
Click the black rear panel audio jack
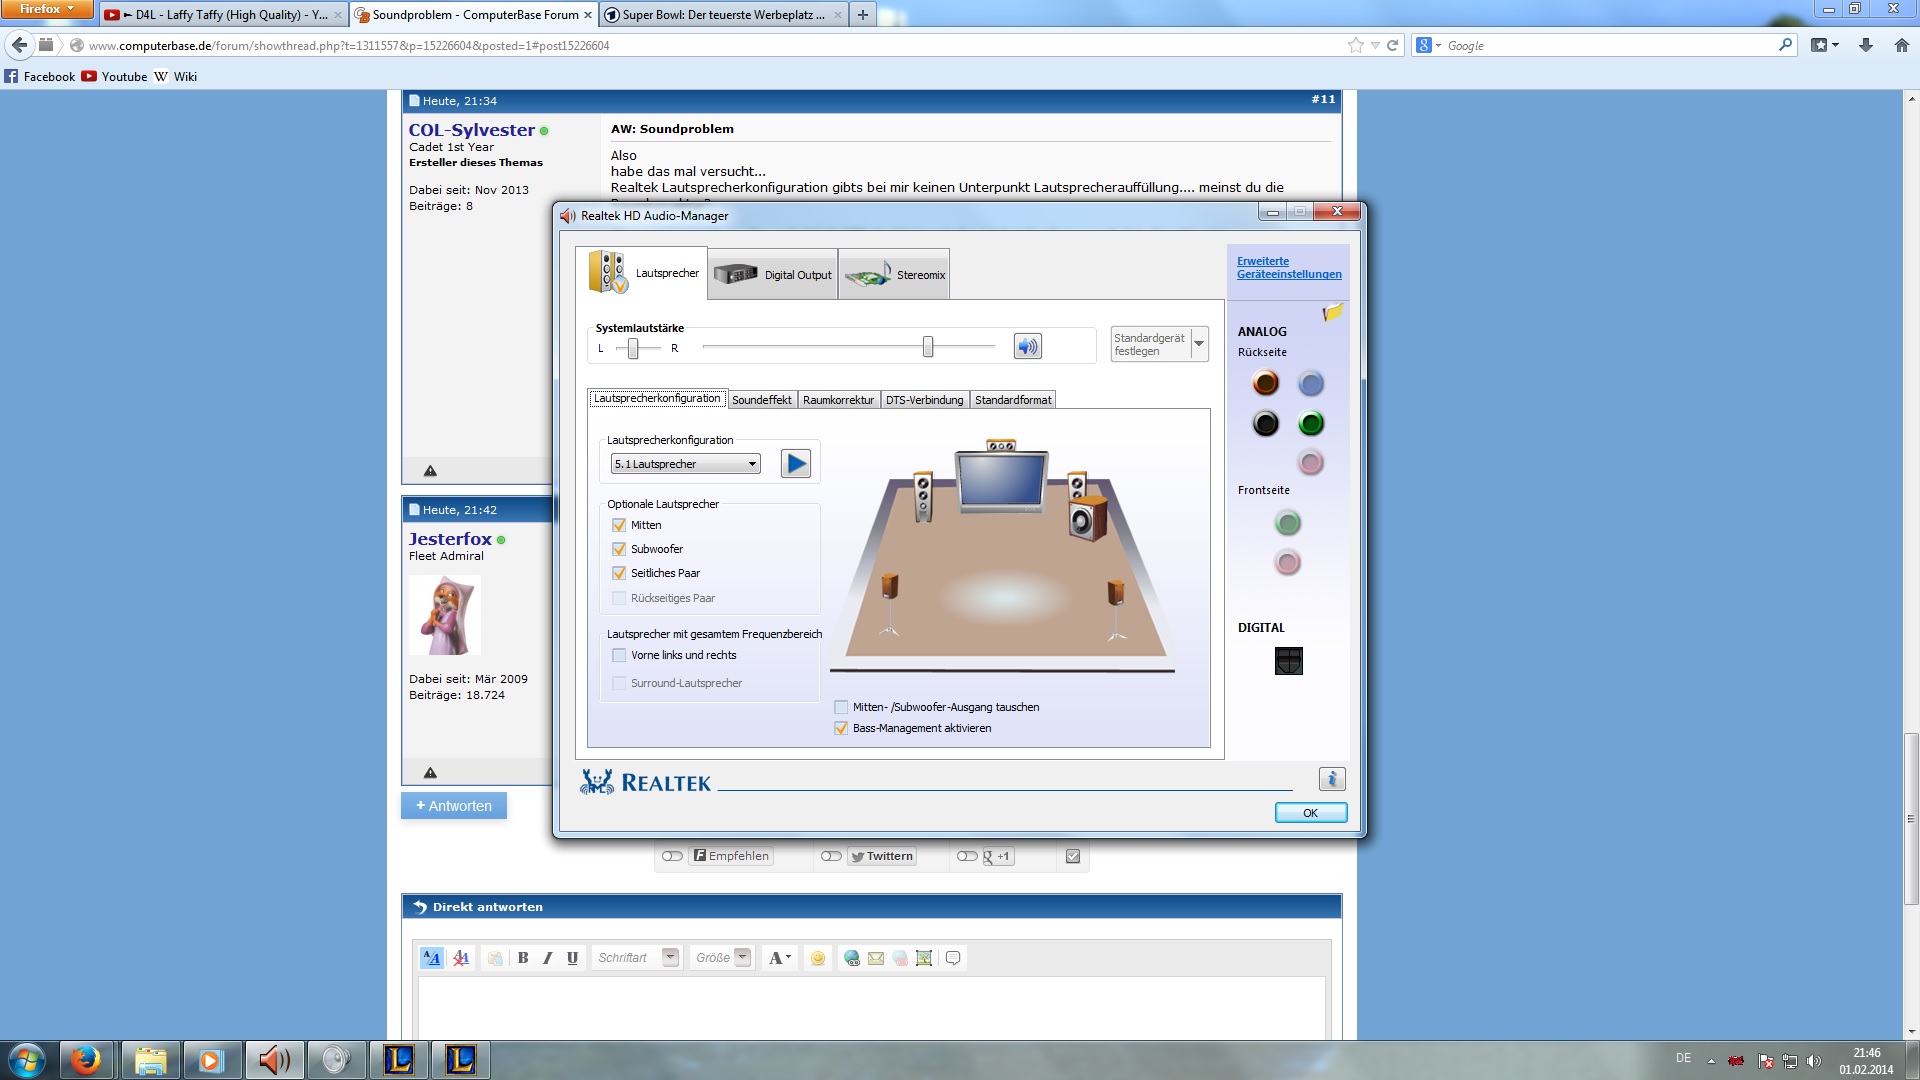(x=1265, y=423)
